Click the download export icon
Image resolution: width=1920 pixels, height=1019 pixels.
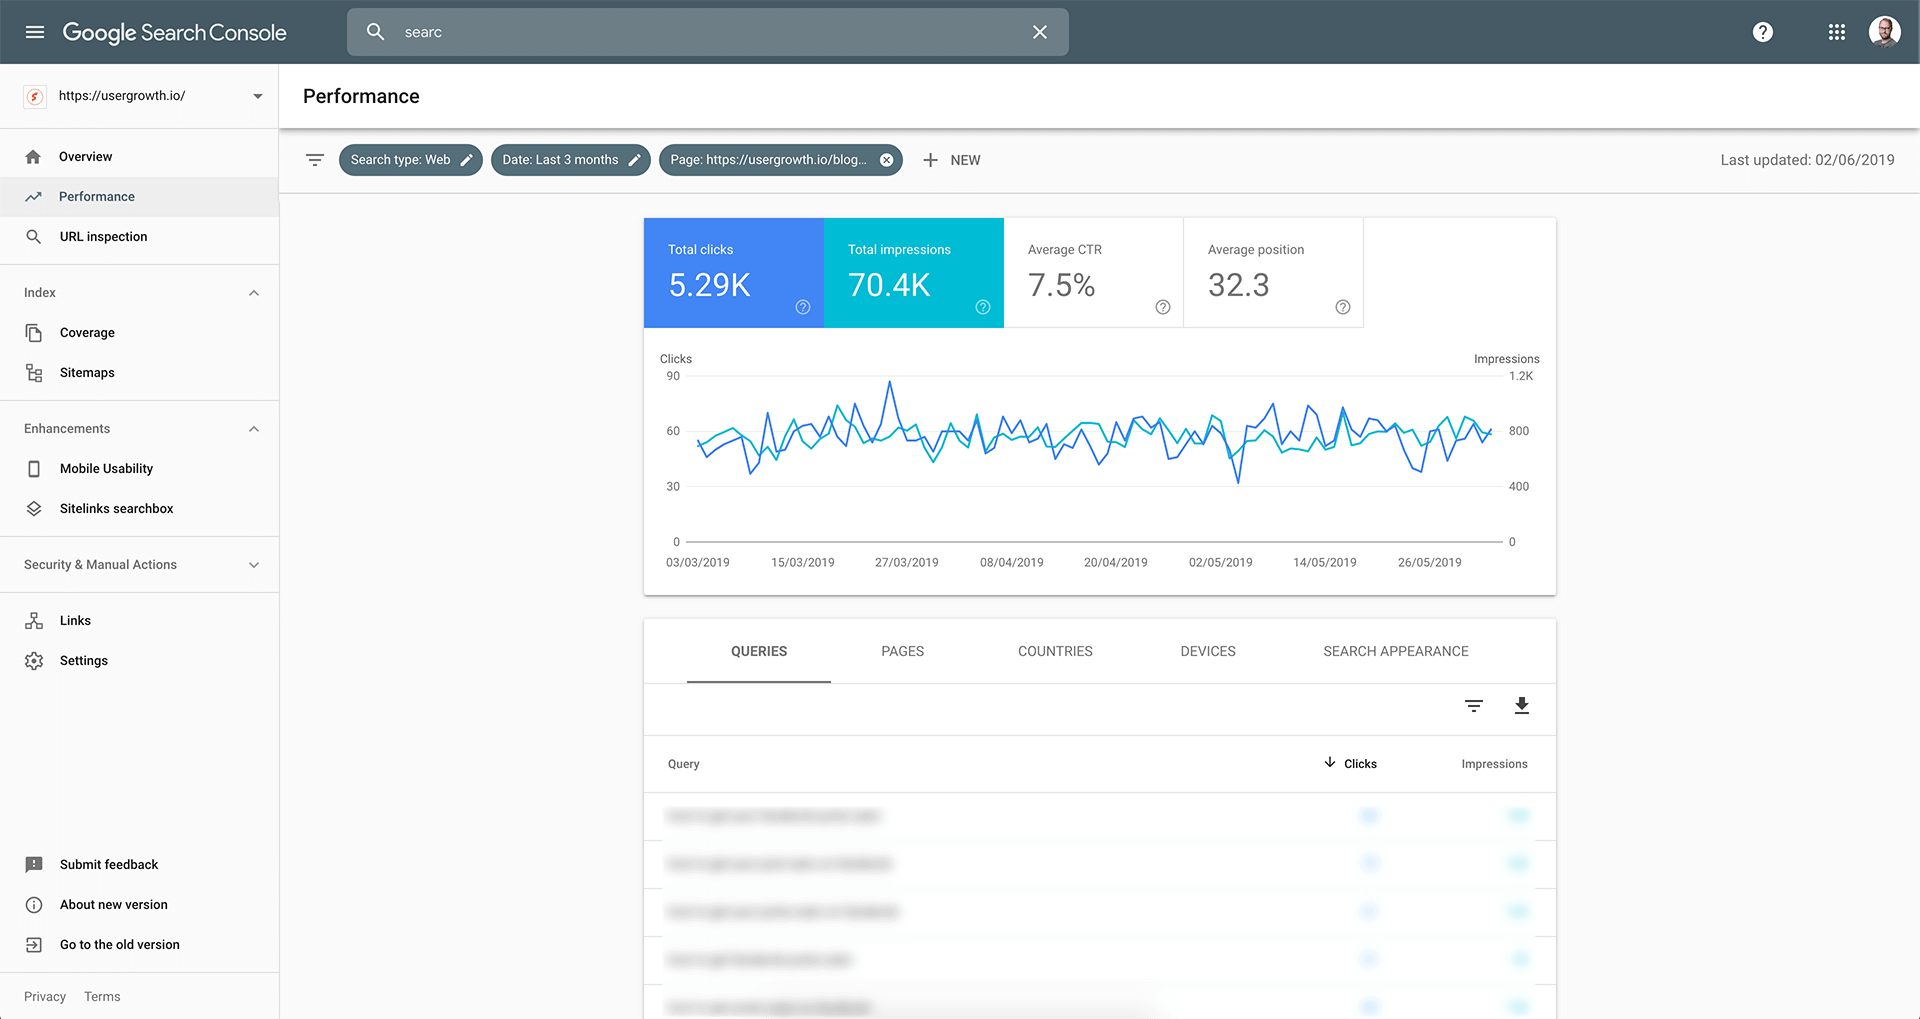[x=1522, y=706]
